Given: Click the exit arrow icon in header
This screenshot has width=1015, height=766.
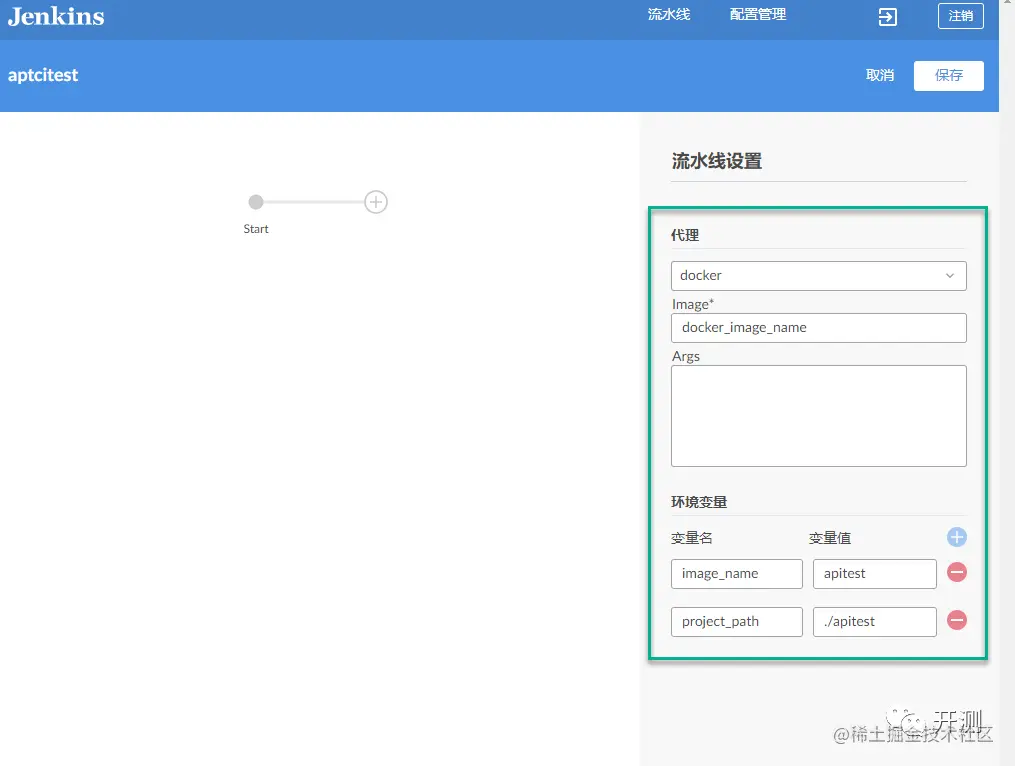Looking at the screenshot, I should (x=887, y=17).
